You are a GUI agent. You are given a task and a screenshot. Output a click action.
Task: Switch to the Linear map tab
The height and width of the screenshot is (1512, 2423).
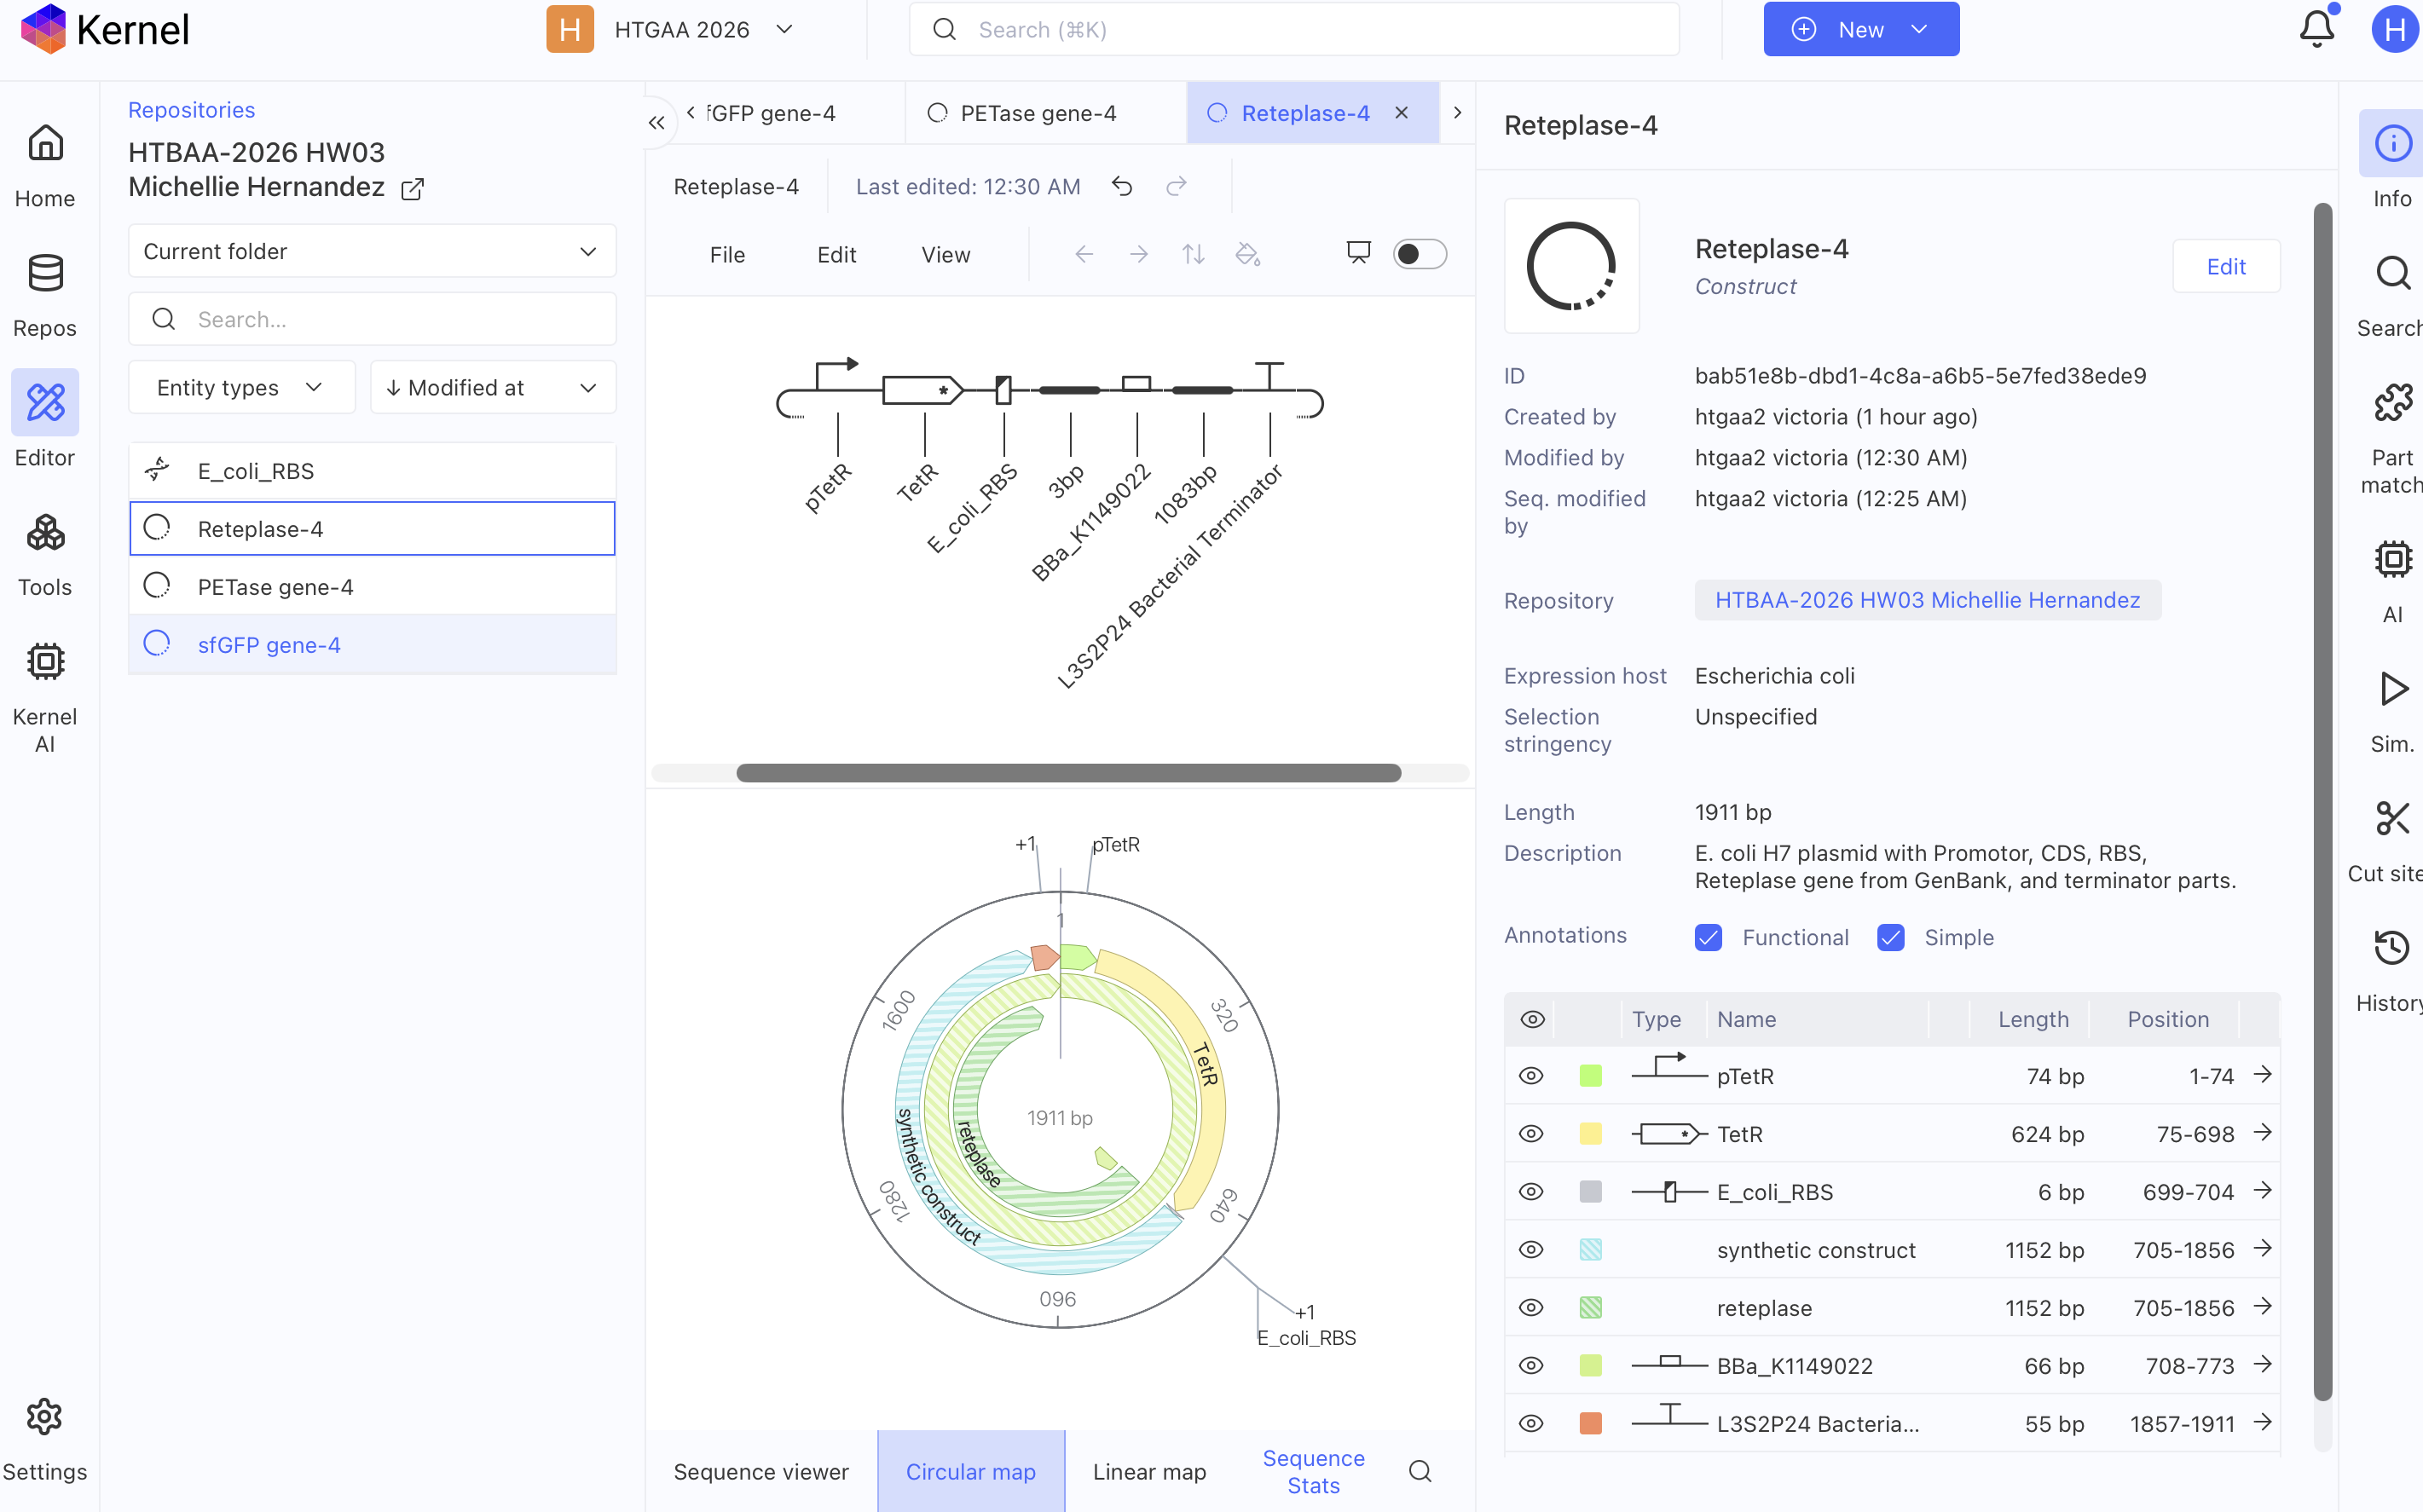click(x=1149, y=1472)
